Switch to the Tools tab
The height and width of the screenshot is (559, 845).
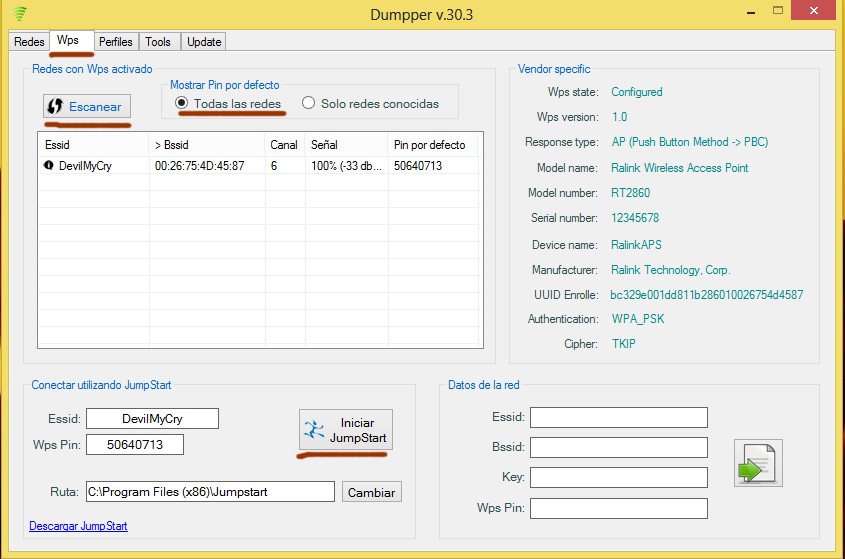tap(158, 42)
